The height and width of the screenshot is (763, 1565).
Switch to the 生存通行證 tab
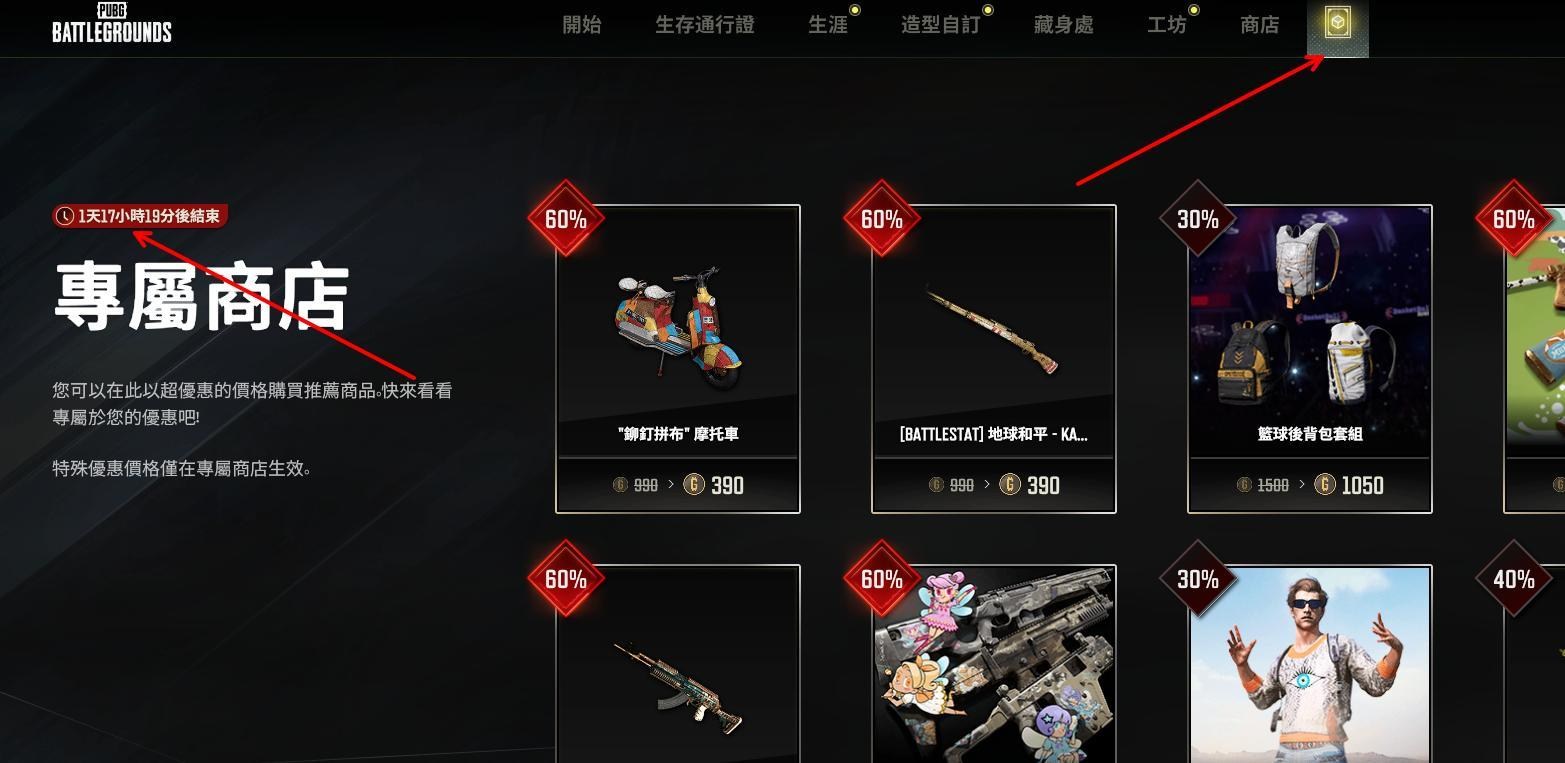[705, 25]
